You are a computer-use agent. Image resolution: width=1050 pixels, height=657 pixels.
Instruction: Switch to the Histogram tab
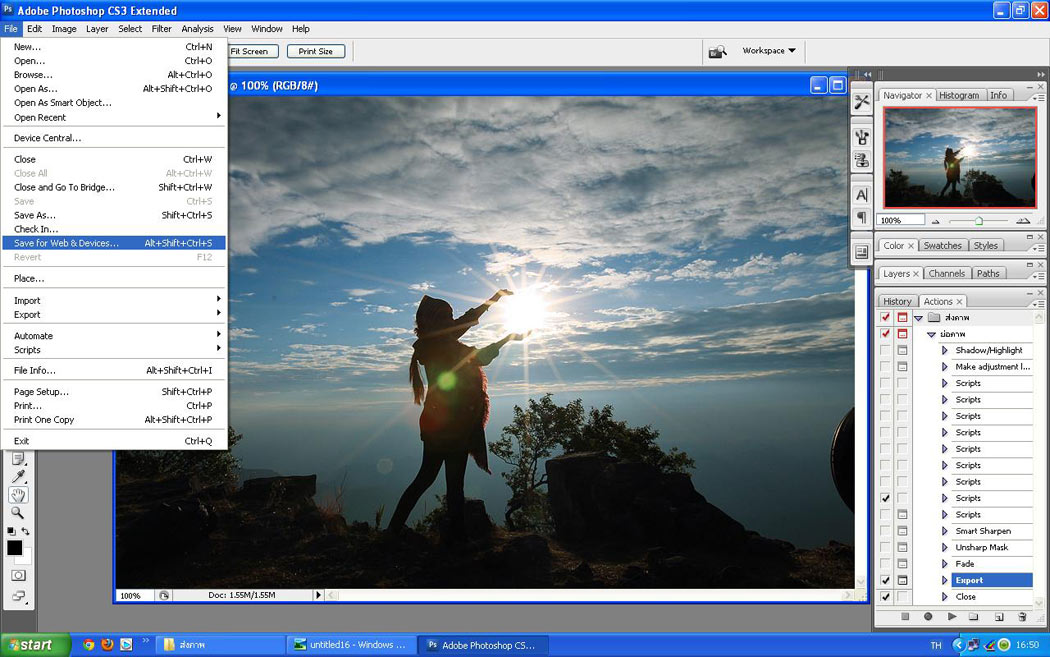(959, 95)
